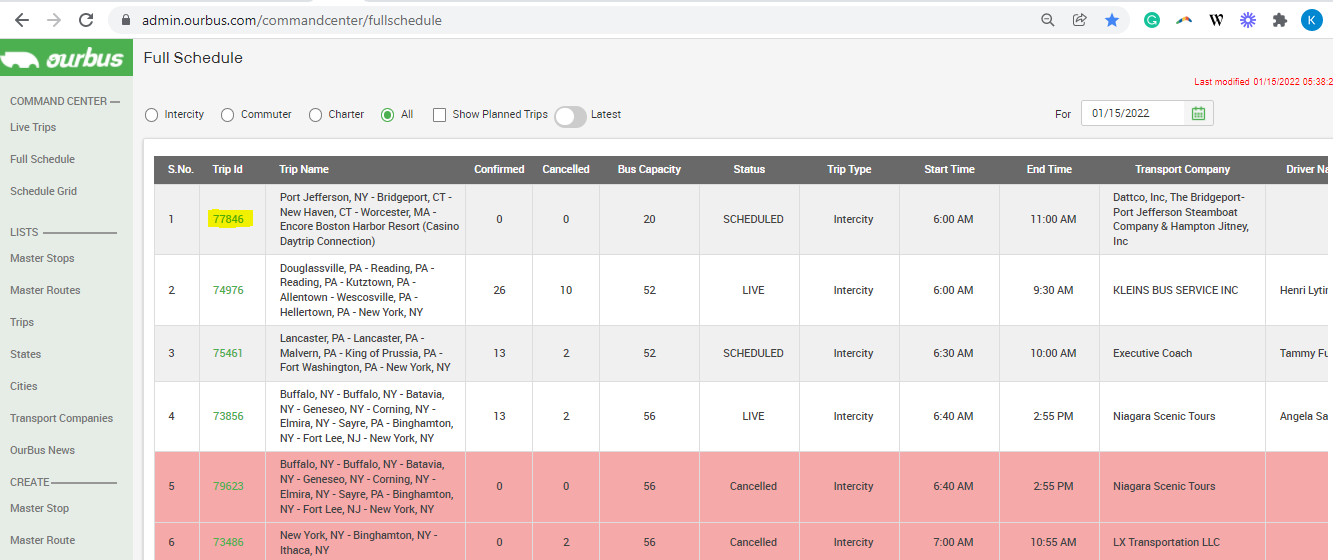
Task: Toggle the Latest switch
Action: click(x=570, y=116)
